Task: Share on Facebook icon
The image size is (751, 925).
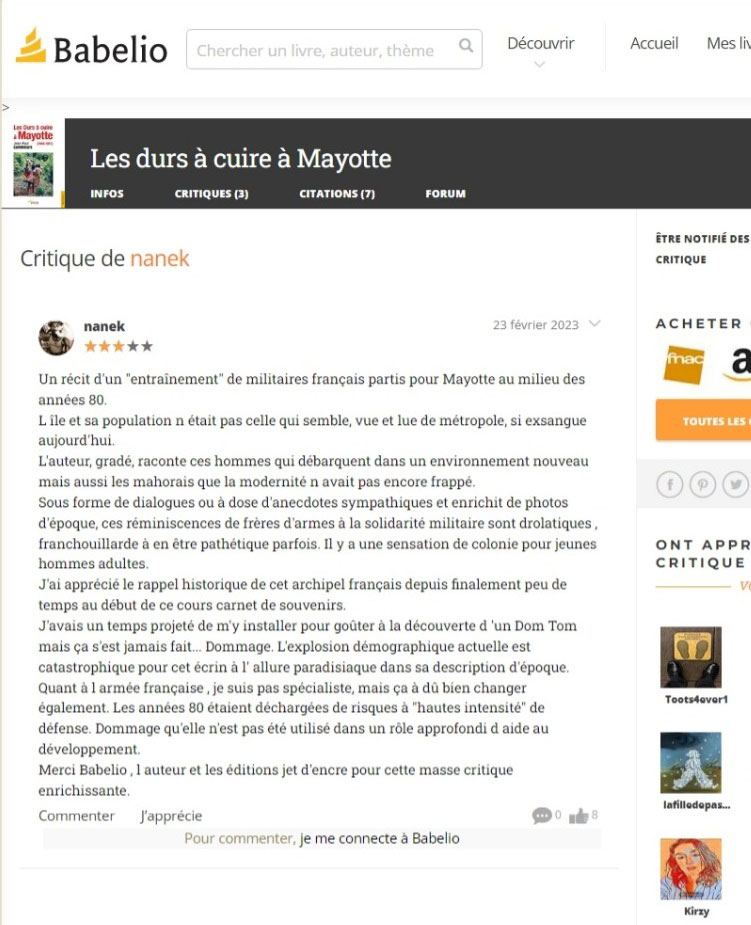Action: pos(670,485)
